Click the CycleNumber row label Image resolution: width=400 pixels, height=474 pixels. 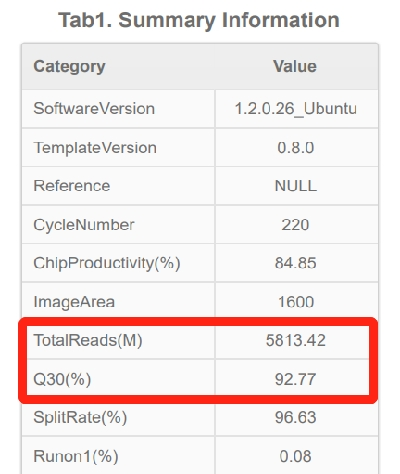(x=84, y=225)
